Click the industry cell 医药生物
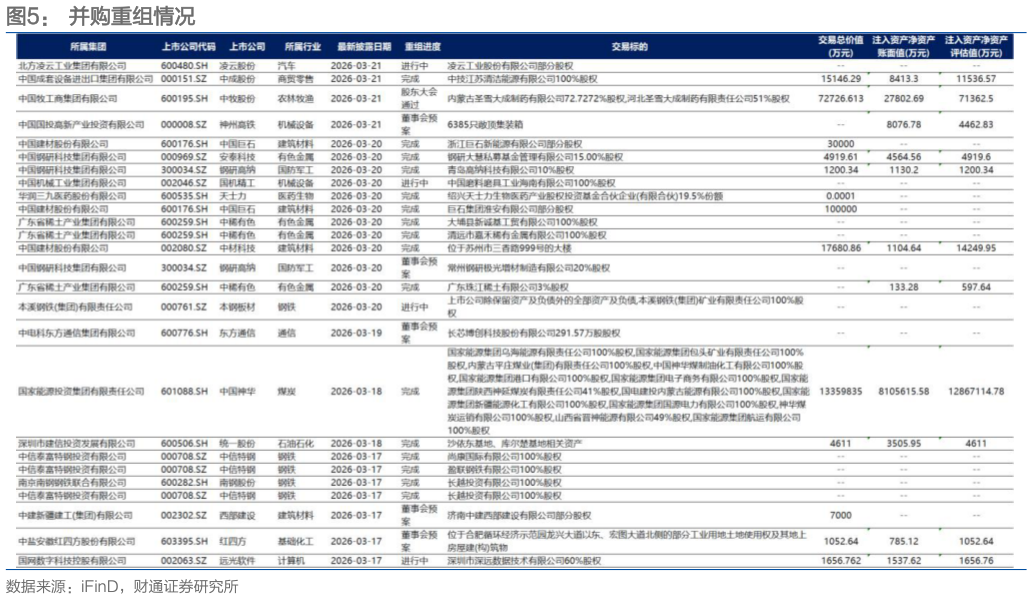 (296, 196)
